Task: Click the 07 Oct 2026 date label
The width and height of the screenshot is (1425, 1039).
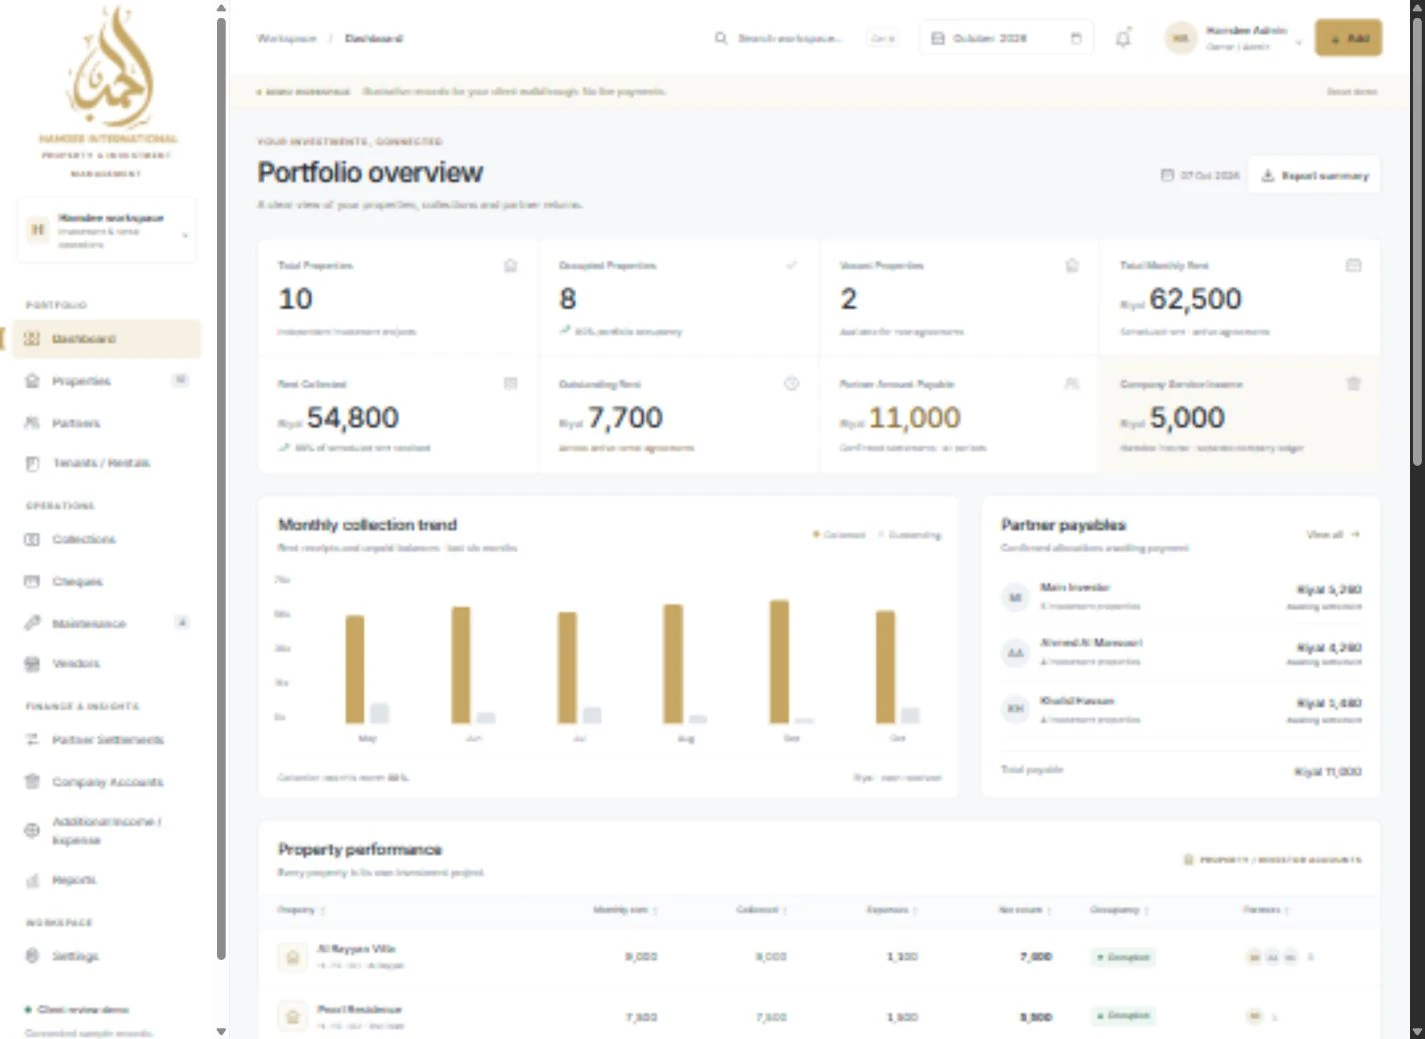Action: pos(1200,176)
